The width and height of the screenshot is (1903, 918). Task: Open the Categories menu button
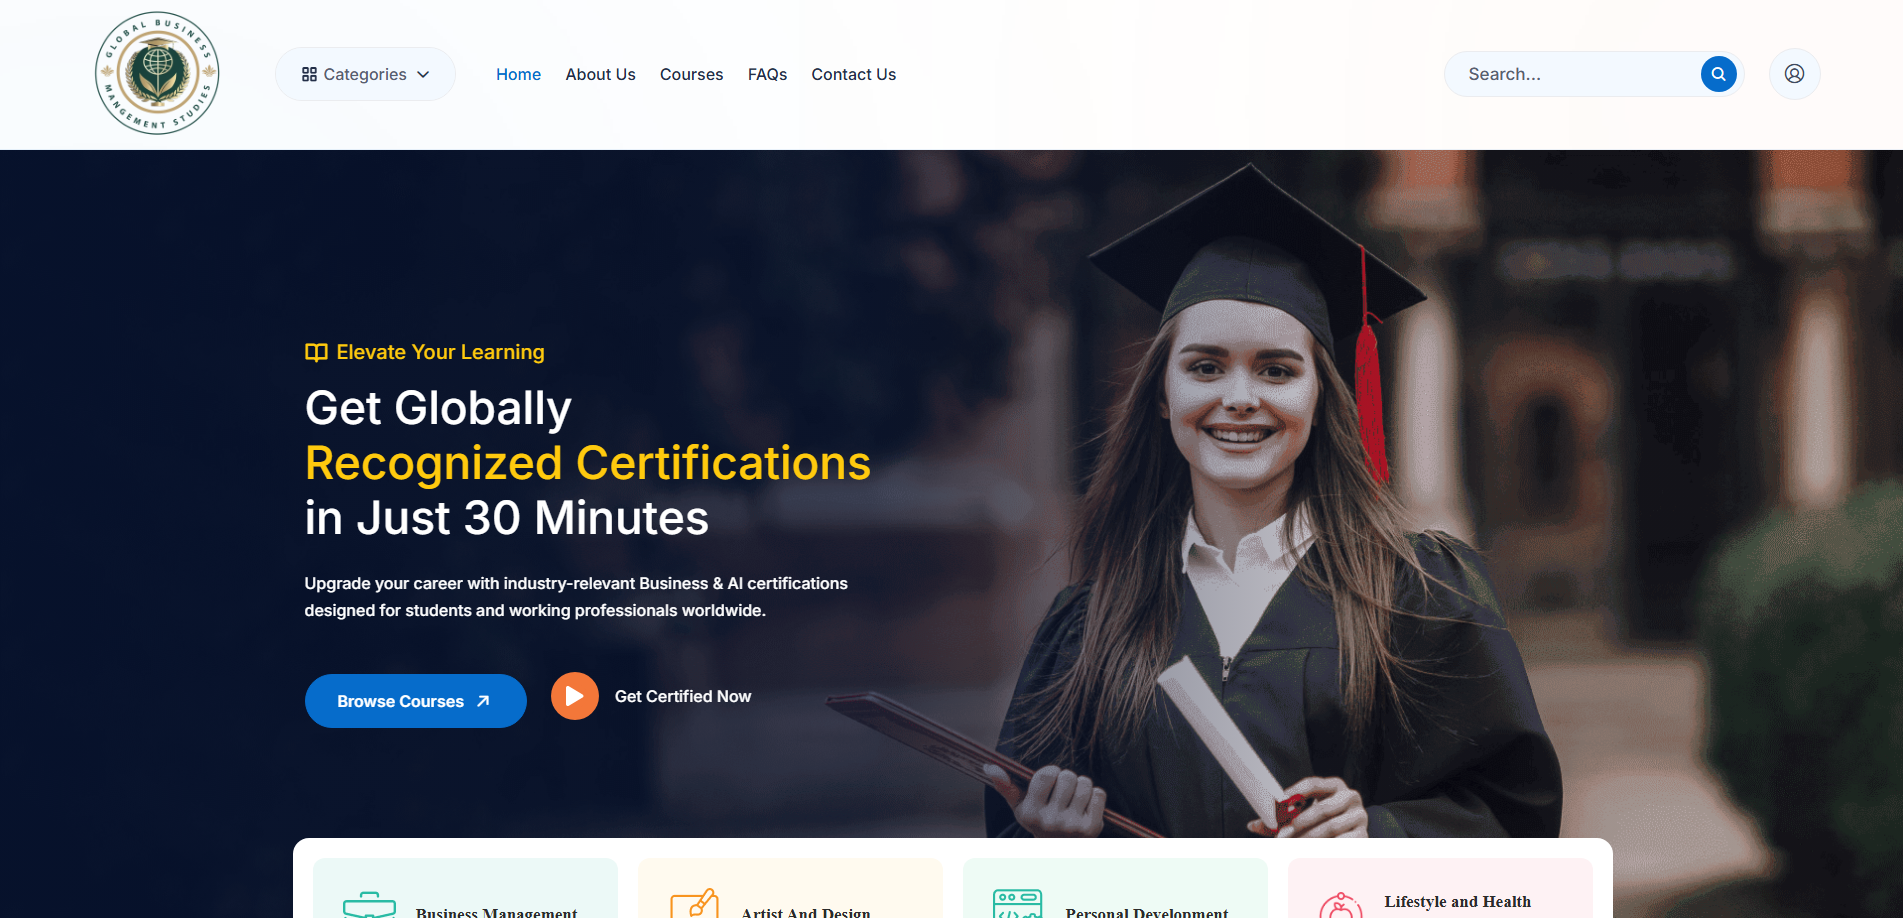(x=365, y=74)
